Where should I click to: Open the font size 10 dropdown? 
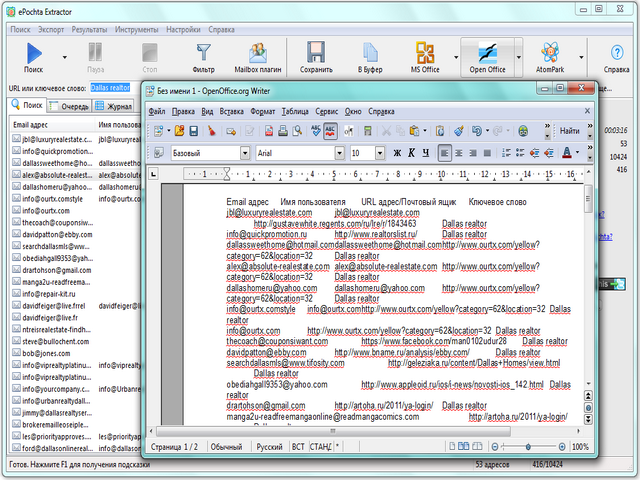pyautogui.click(x=380, y=153)
